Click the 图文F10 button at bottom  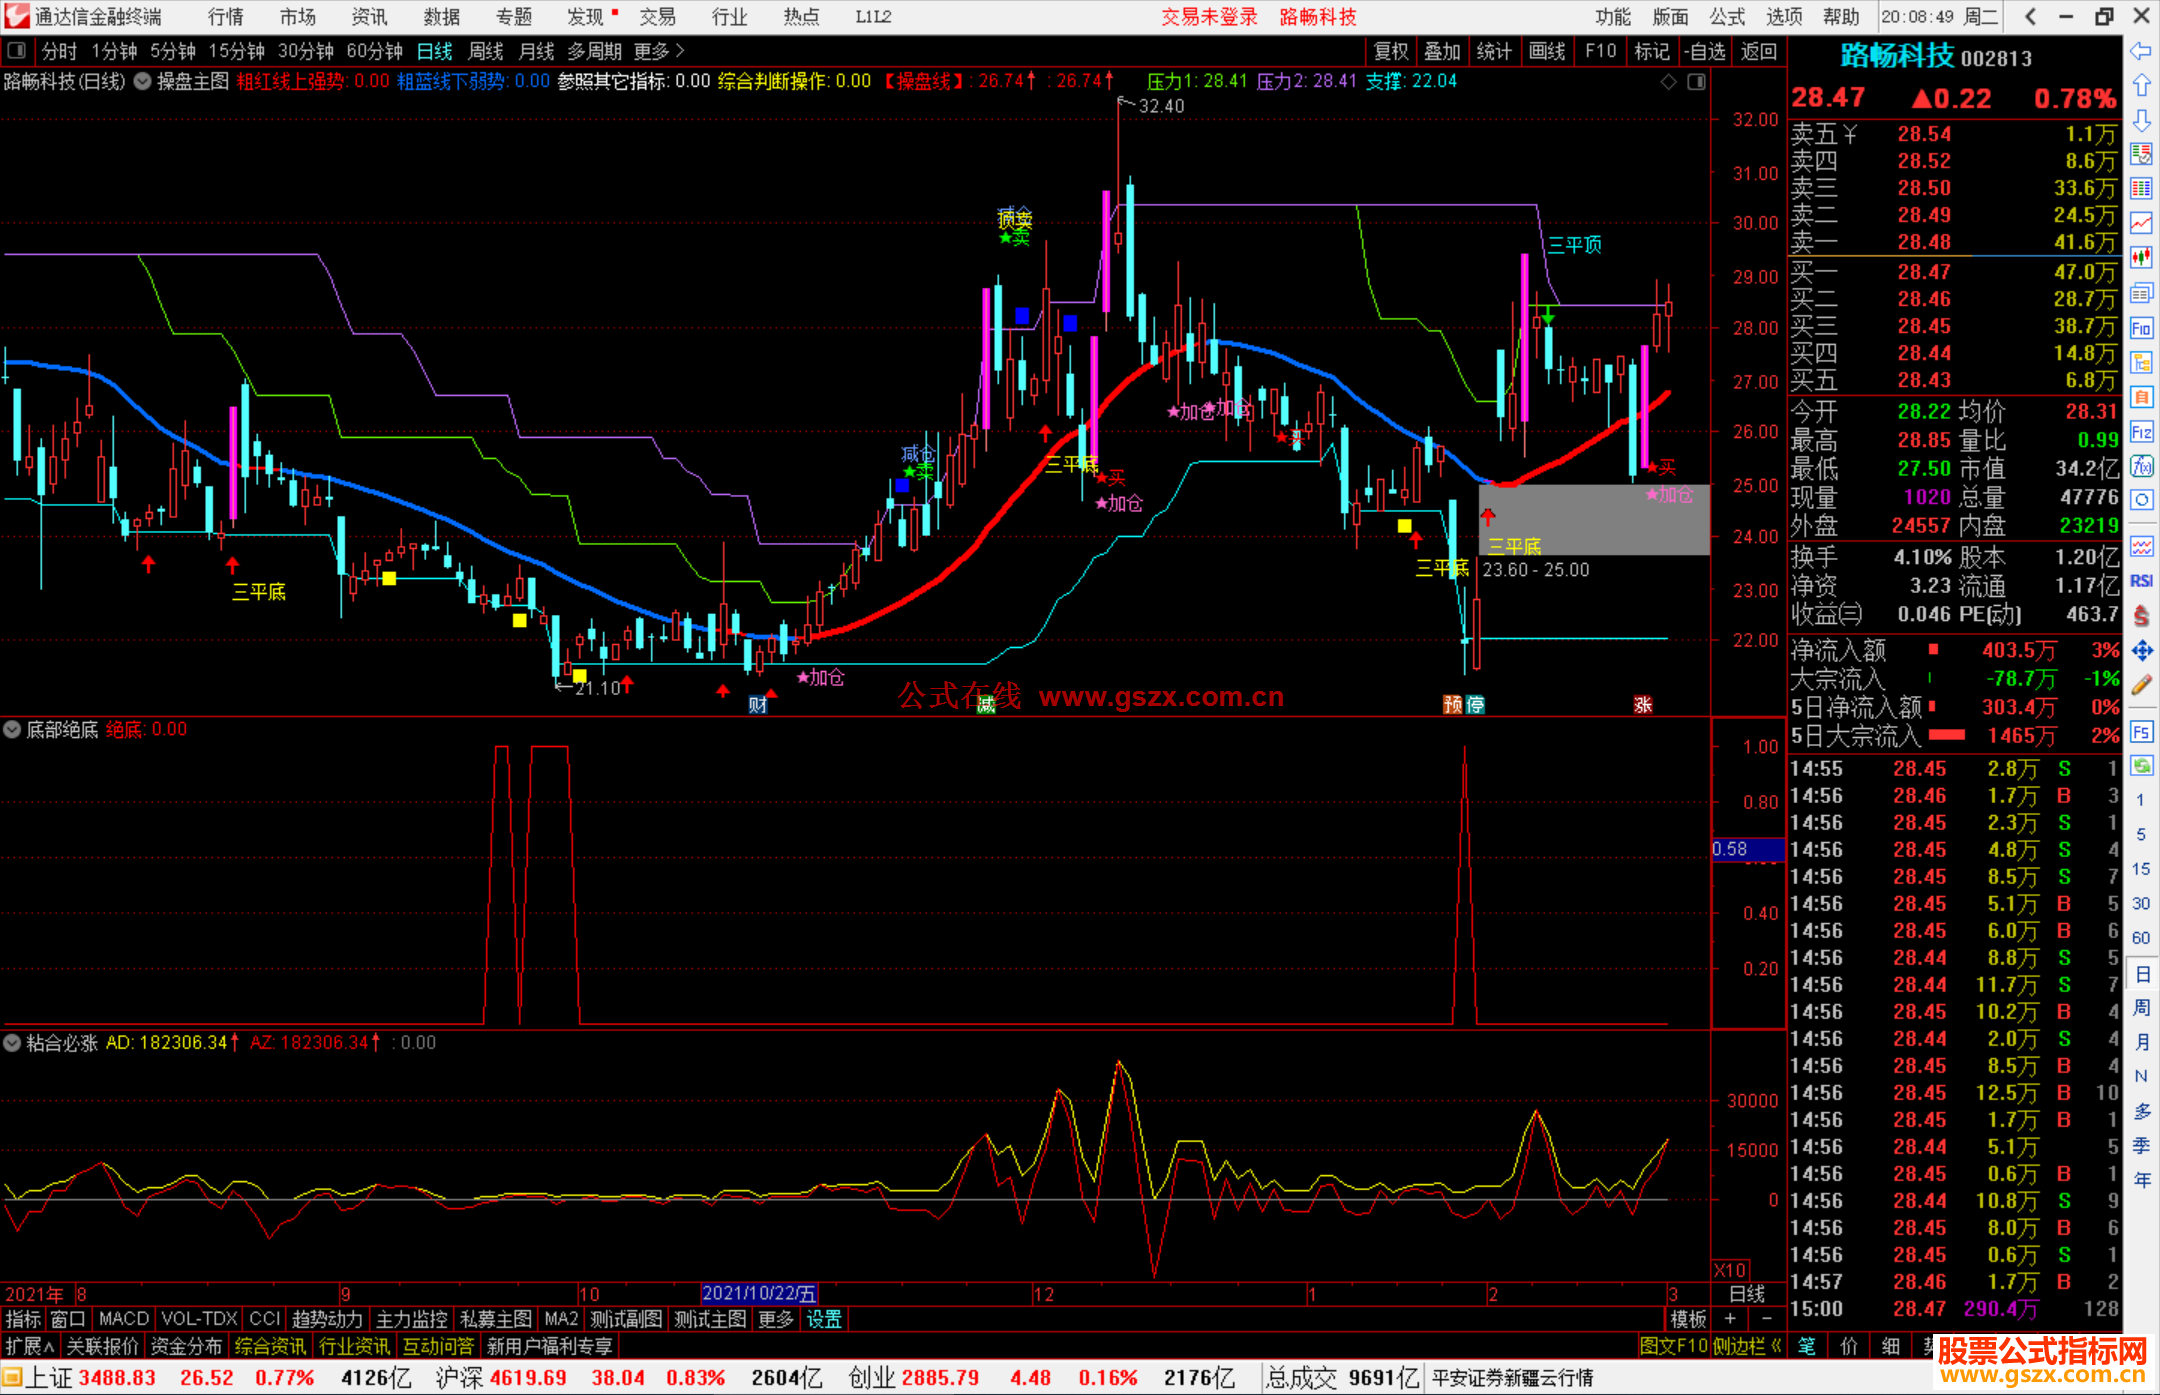(x=1674, y=1347)
